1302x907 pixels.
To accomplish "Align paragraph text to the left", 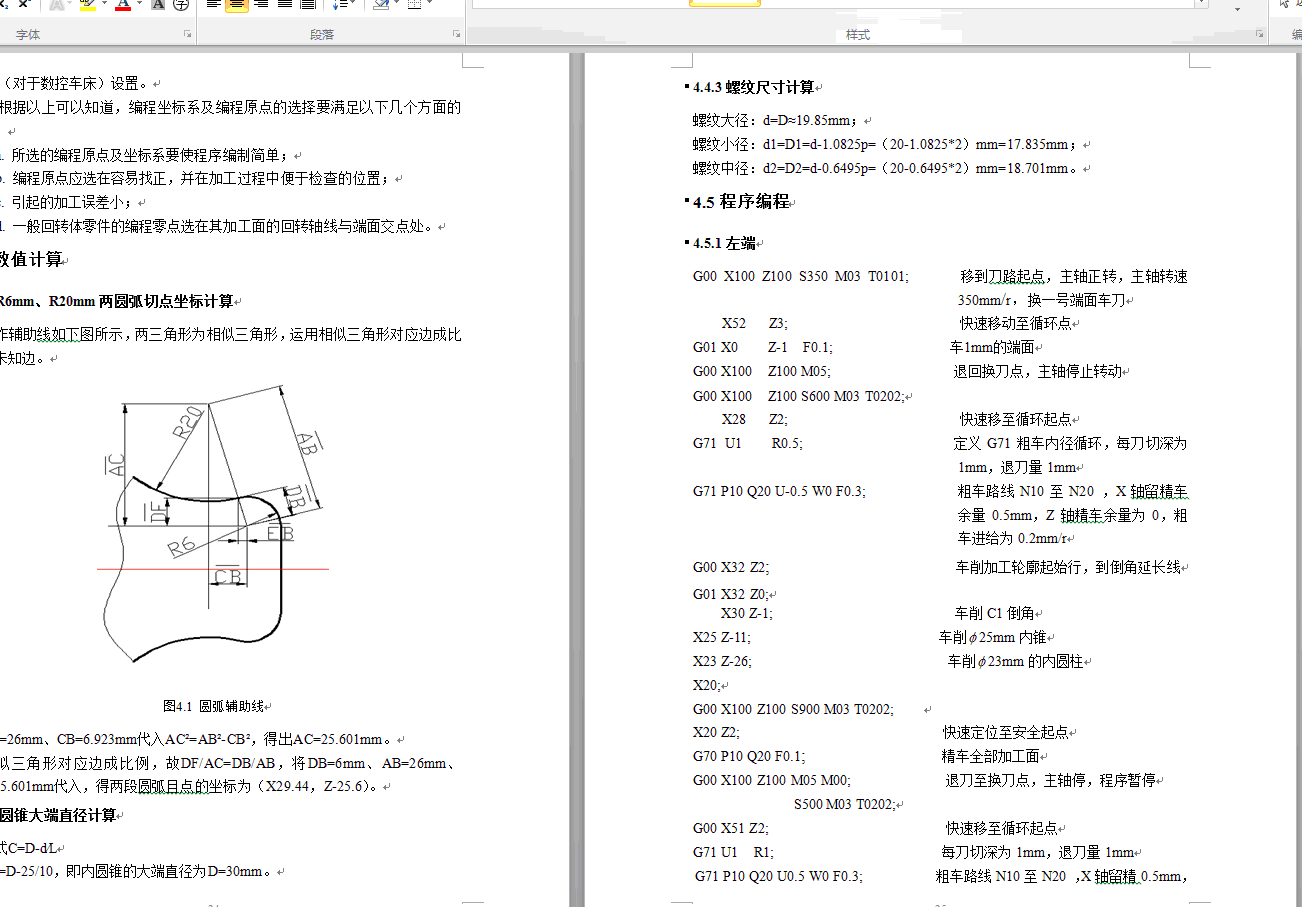I will coord(213,5).
